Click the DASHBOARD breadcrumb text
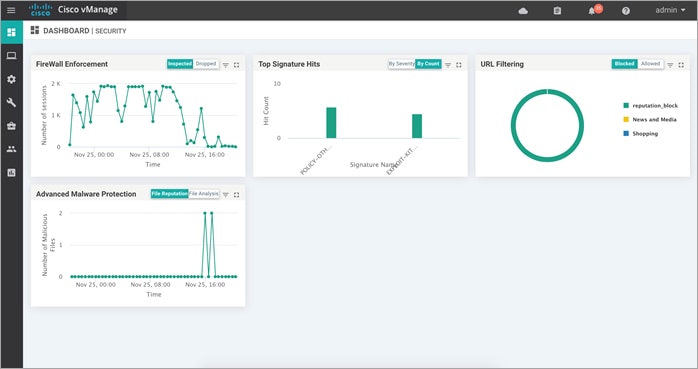The image size is (698, 369). click(66, 31)
